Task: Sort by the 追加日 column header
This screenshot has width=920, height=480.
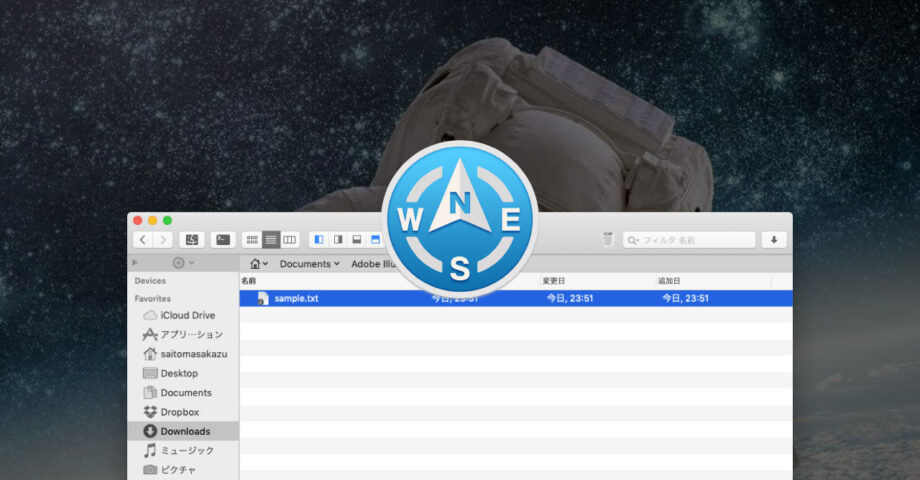Action: (669, 281)
